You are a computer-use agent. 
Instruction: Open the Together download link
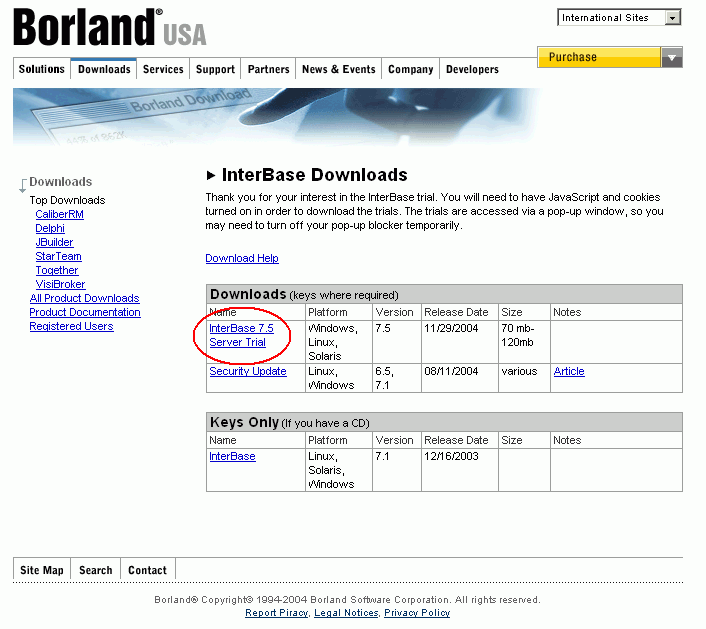[57, 270]
